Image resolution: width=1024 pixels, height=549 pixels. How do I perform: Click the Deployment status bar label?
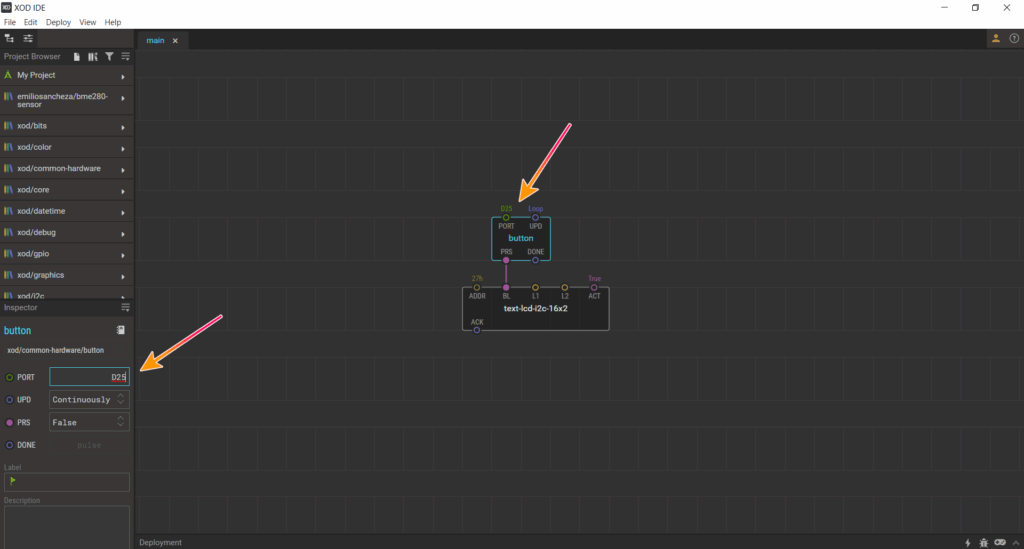(160, 542)
